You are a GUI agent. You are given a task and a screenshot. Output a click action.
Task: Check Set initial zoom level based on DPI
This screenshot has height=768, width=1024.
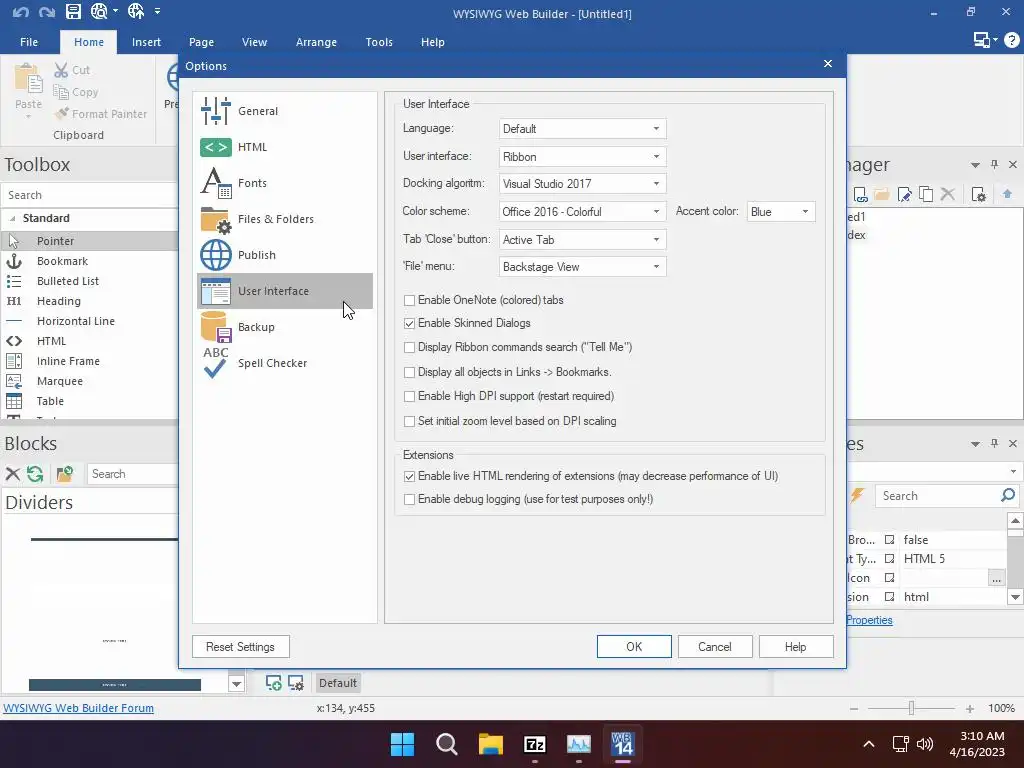409,421
